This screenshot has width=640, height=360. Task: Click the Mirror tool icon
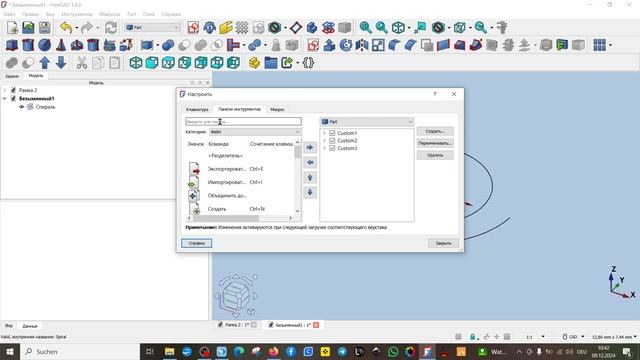(362, 45)
